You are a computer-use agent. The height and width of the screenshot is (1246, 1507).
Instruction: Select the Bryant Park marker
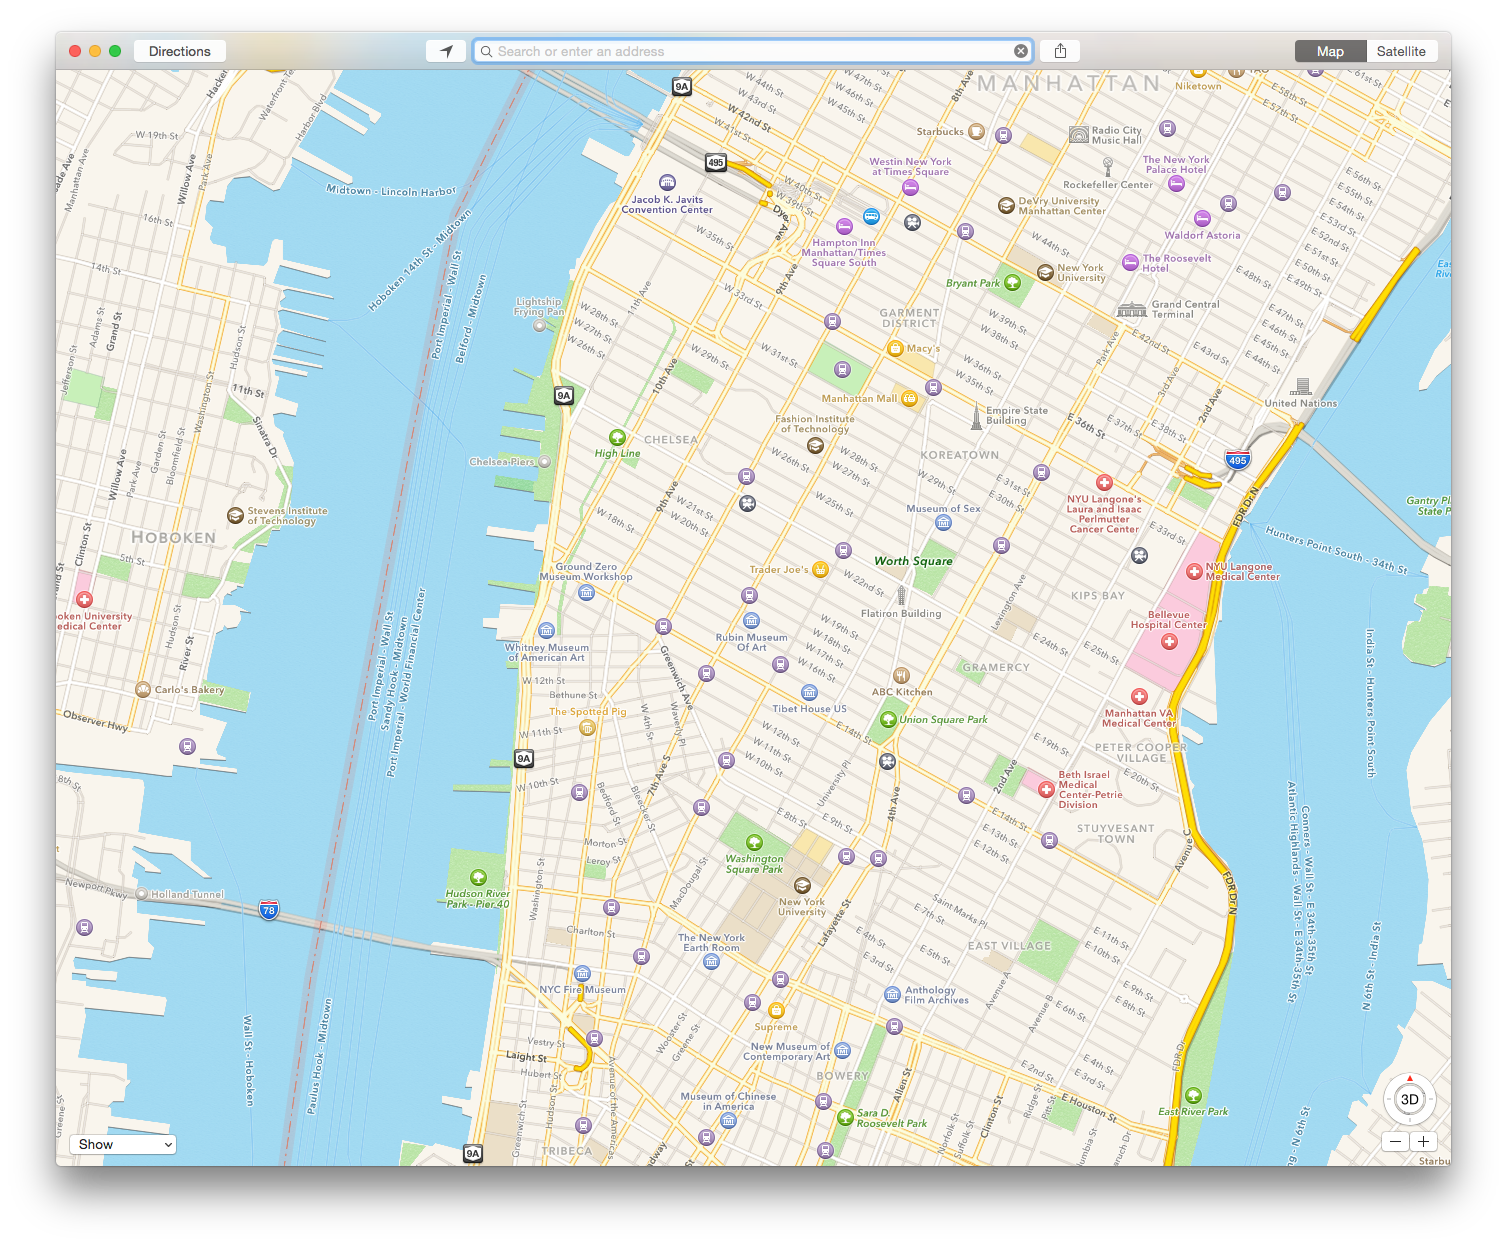pos(1013,282)
